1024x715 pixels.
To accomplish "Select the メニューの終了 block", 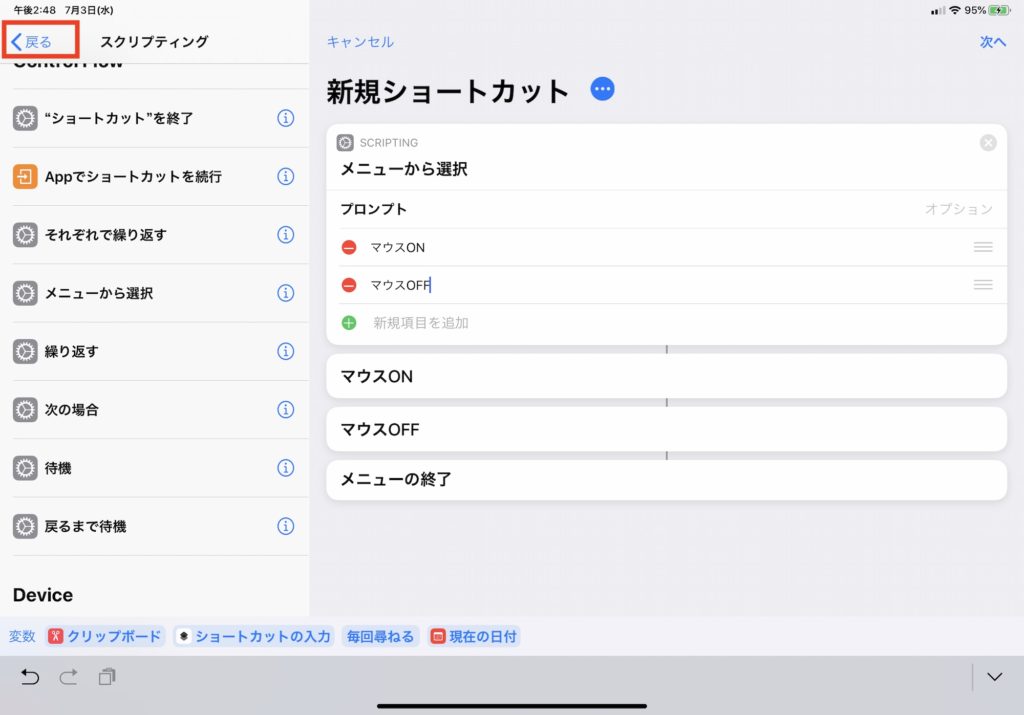I will 666,480.
